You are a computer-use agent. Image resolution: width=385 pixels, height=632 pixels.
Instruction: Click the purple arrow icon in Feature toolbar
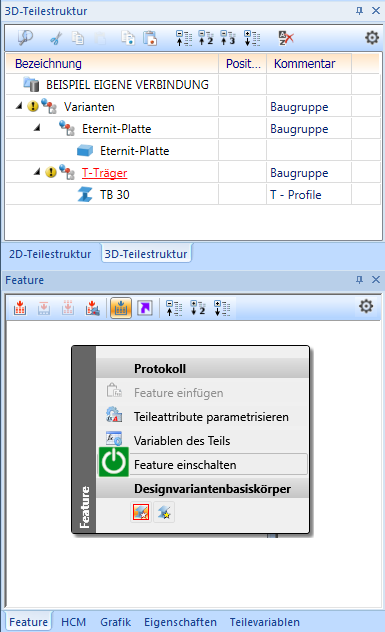(145, 308)
